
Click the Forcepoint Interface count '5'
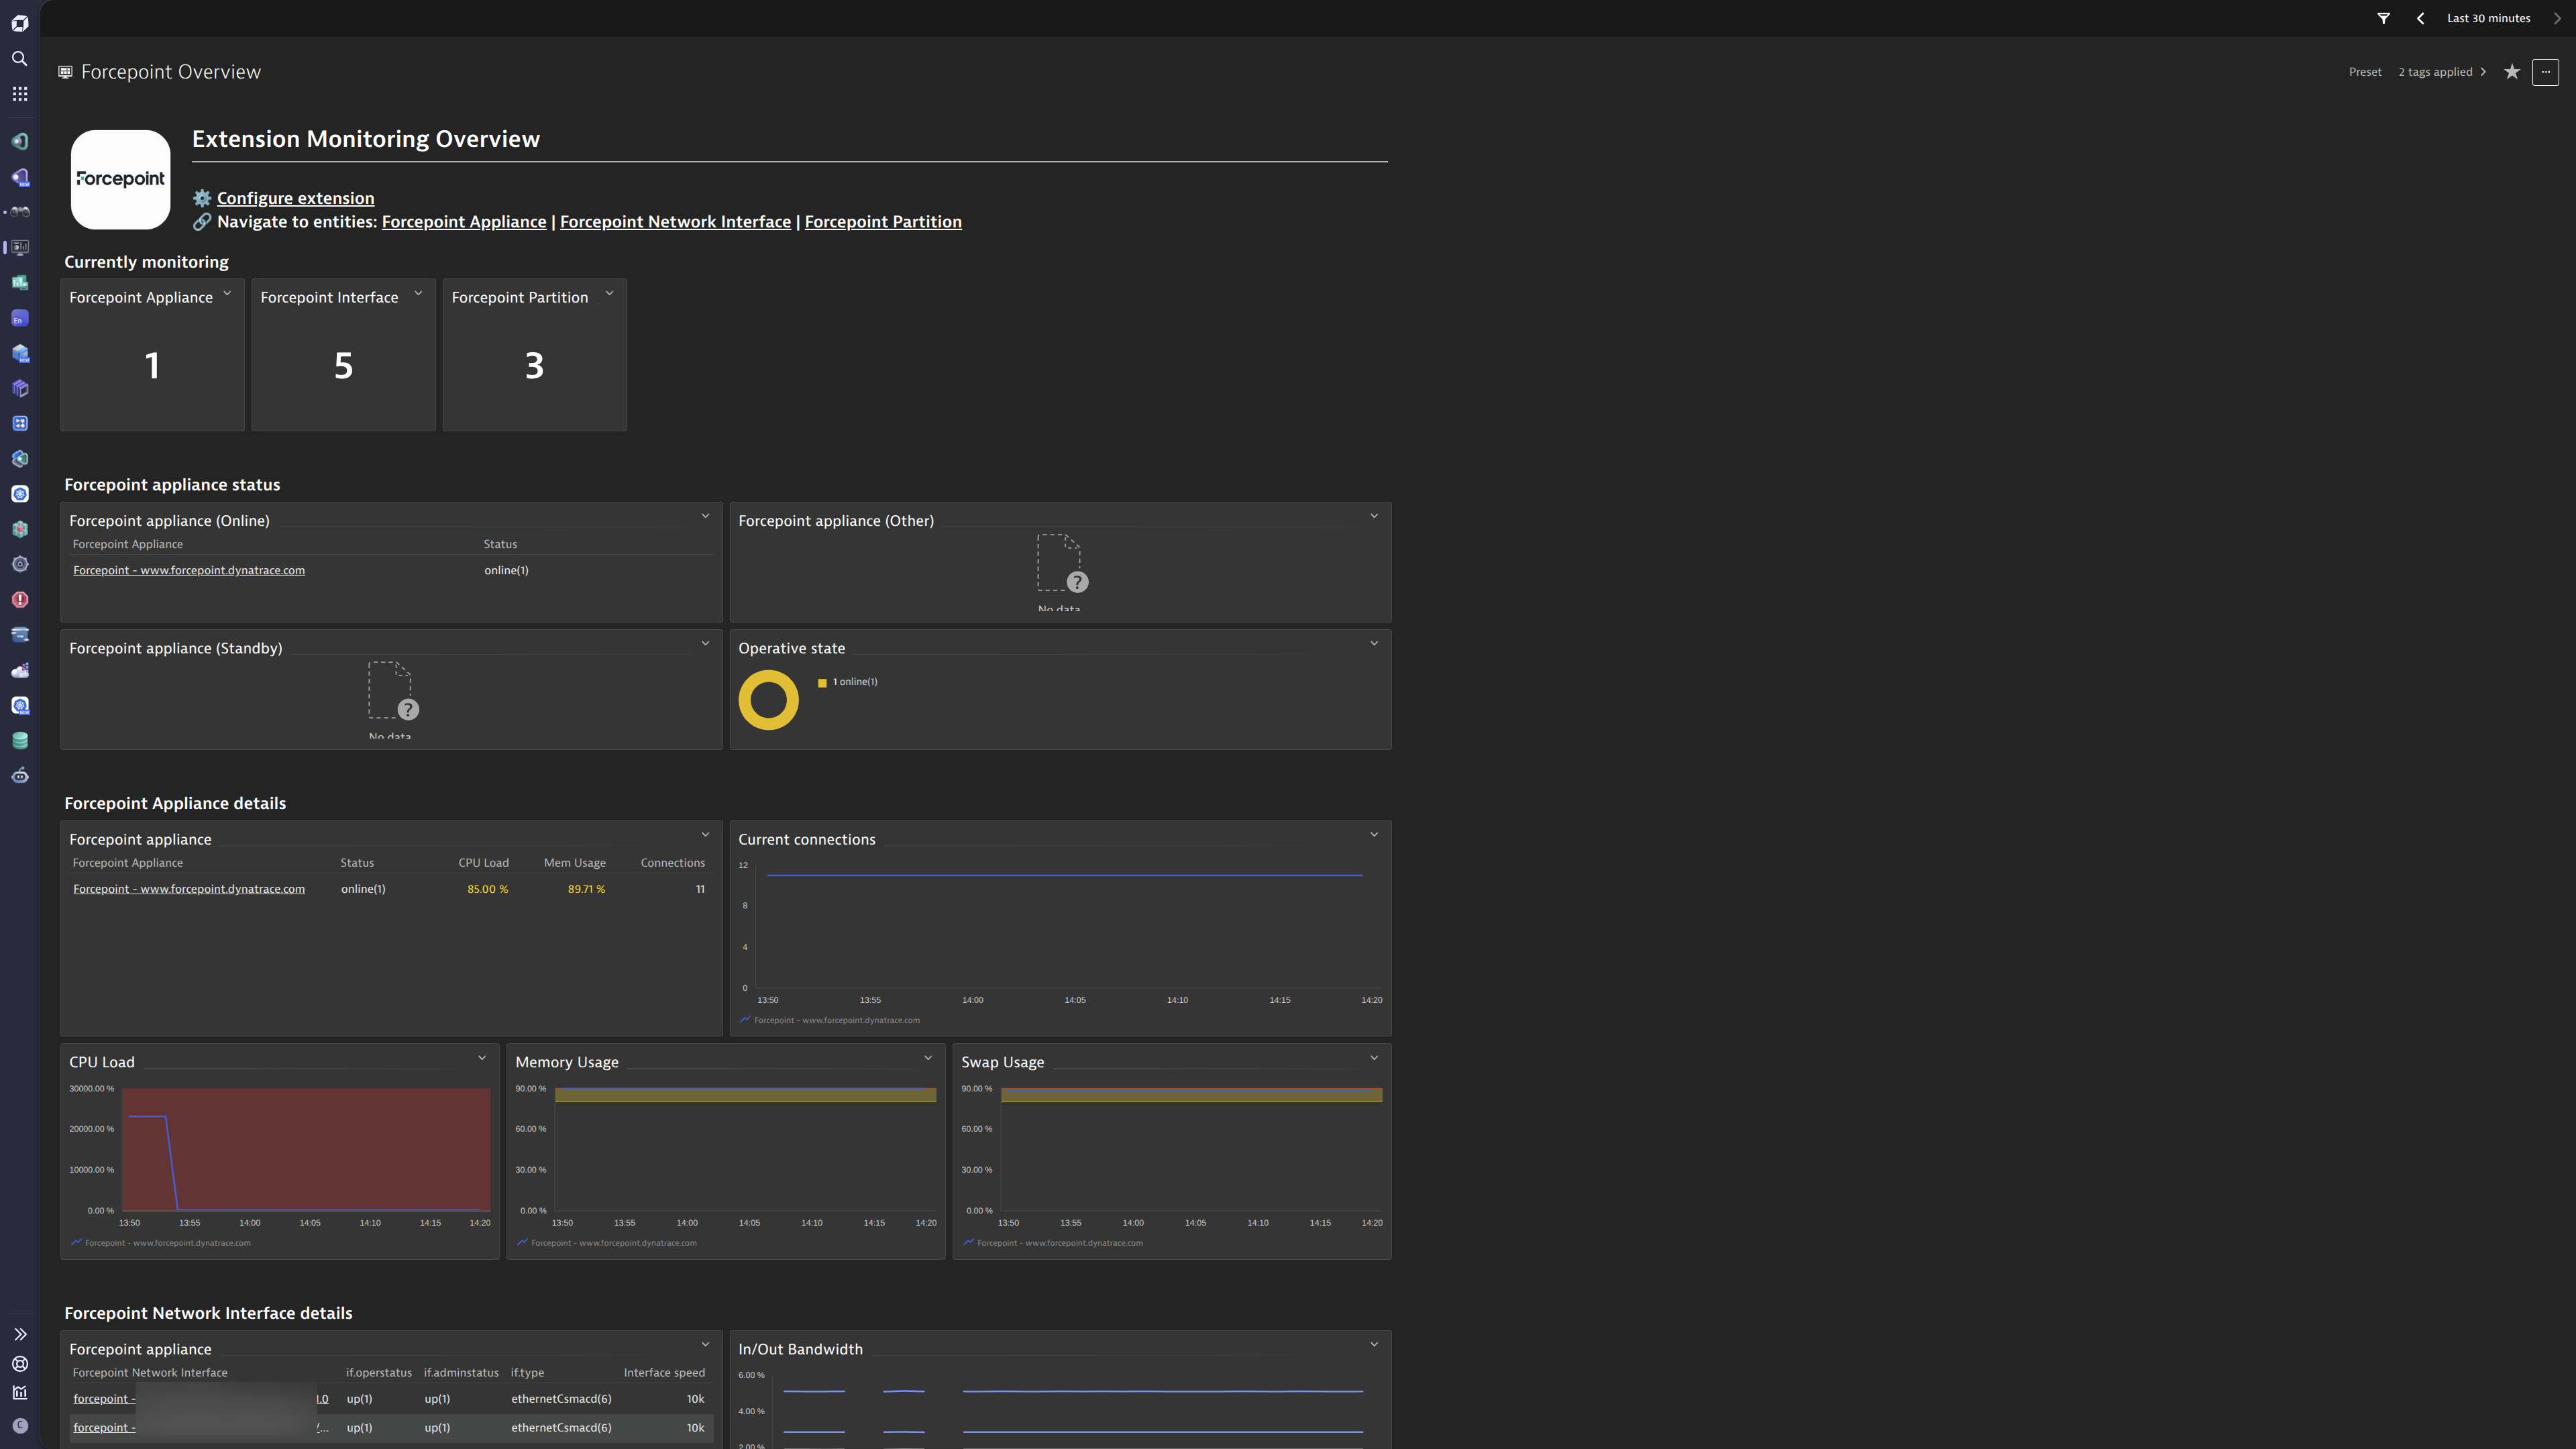(x=343, y=366)
